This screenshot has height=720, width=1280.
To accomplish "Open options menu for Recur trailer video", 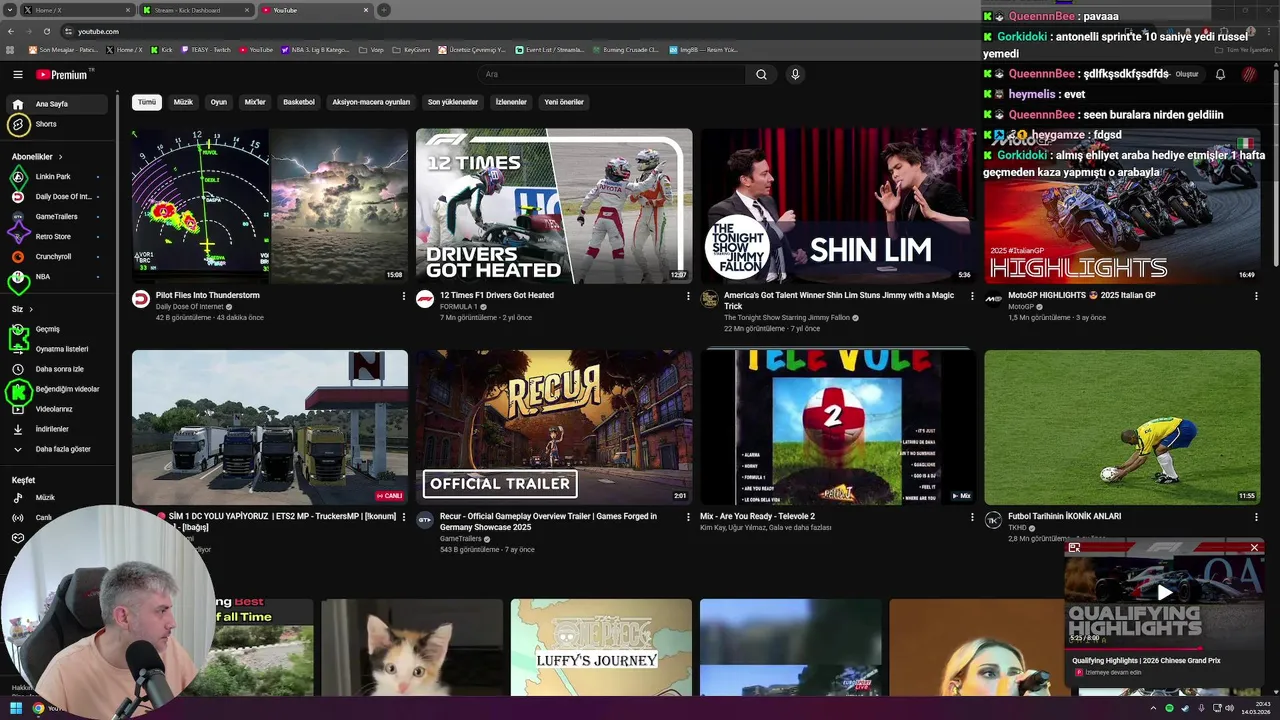I will click(688, 517).
